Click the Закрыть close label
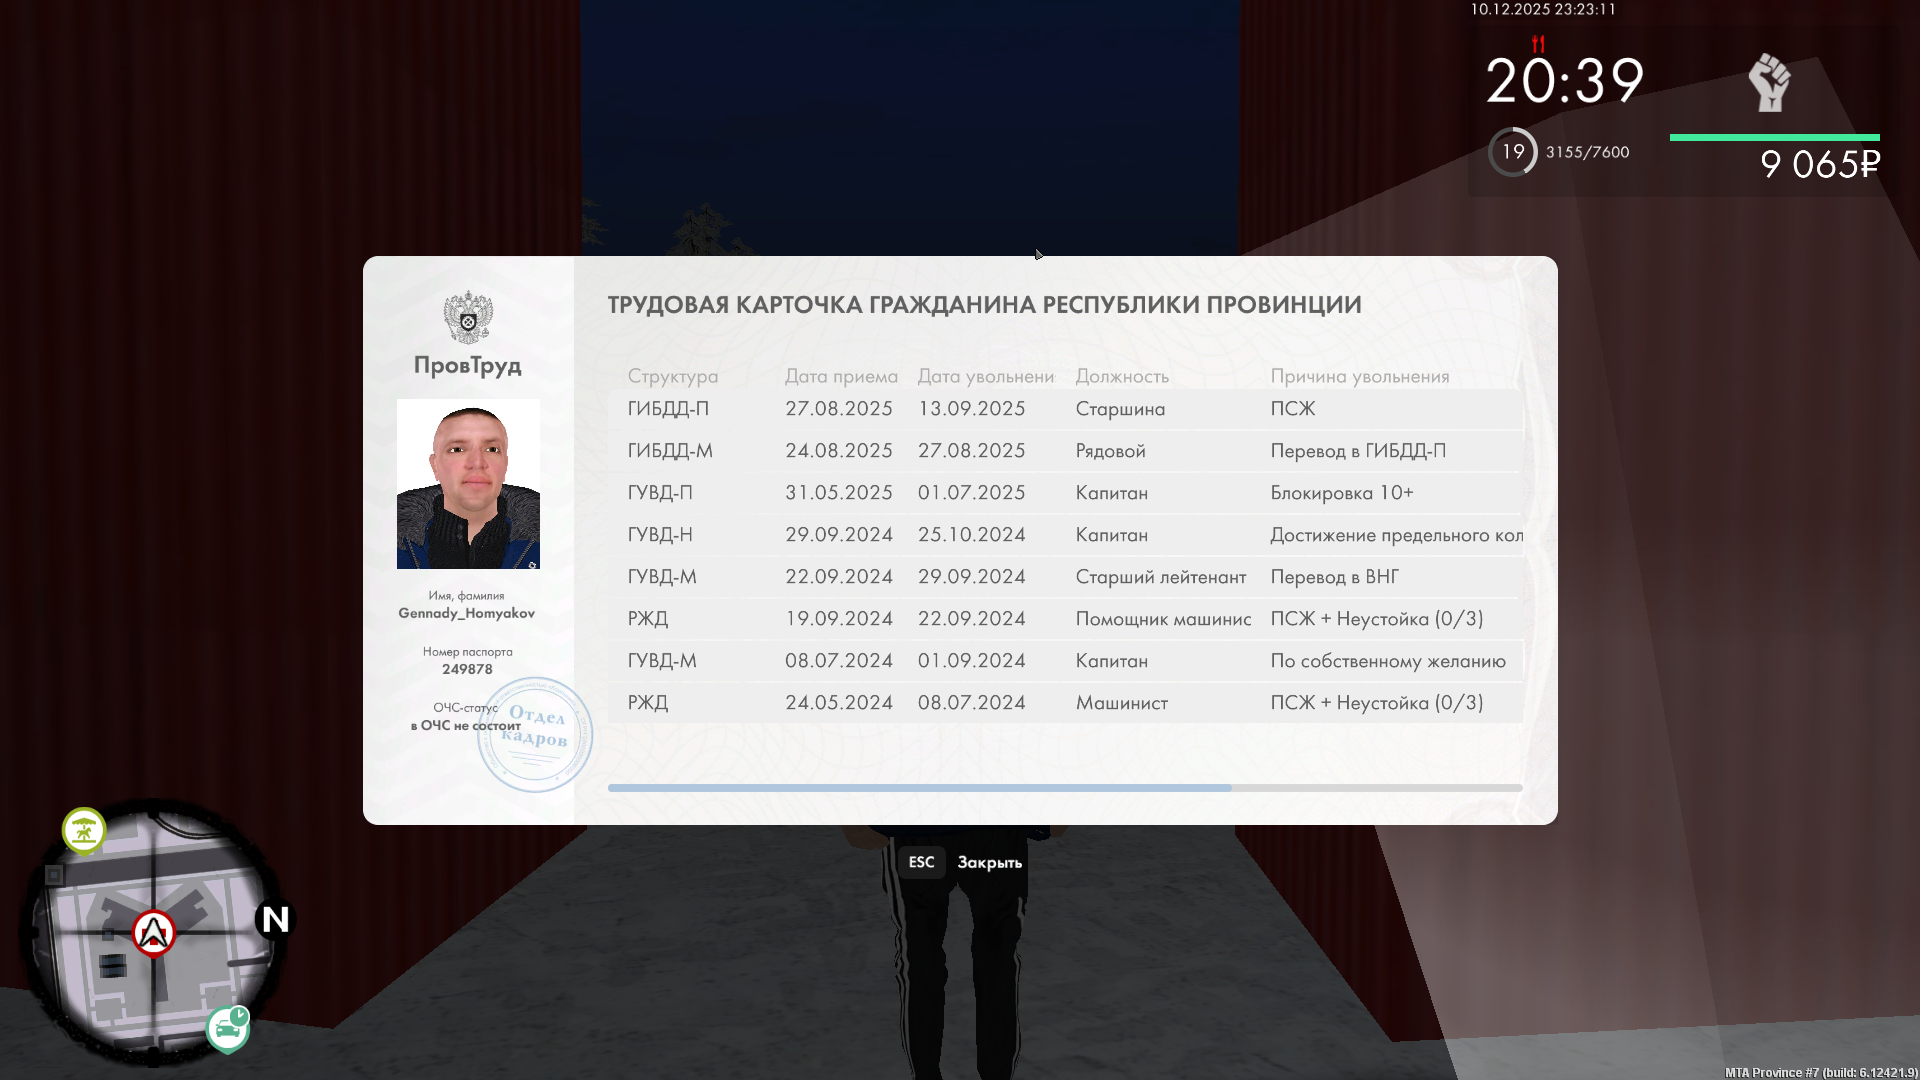 (x=989, y=862)
